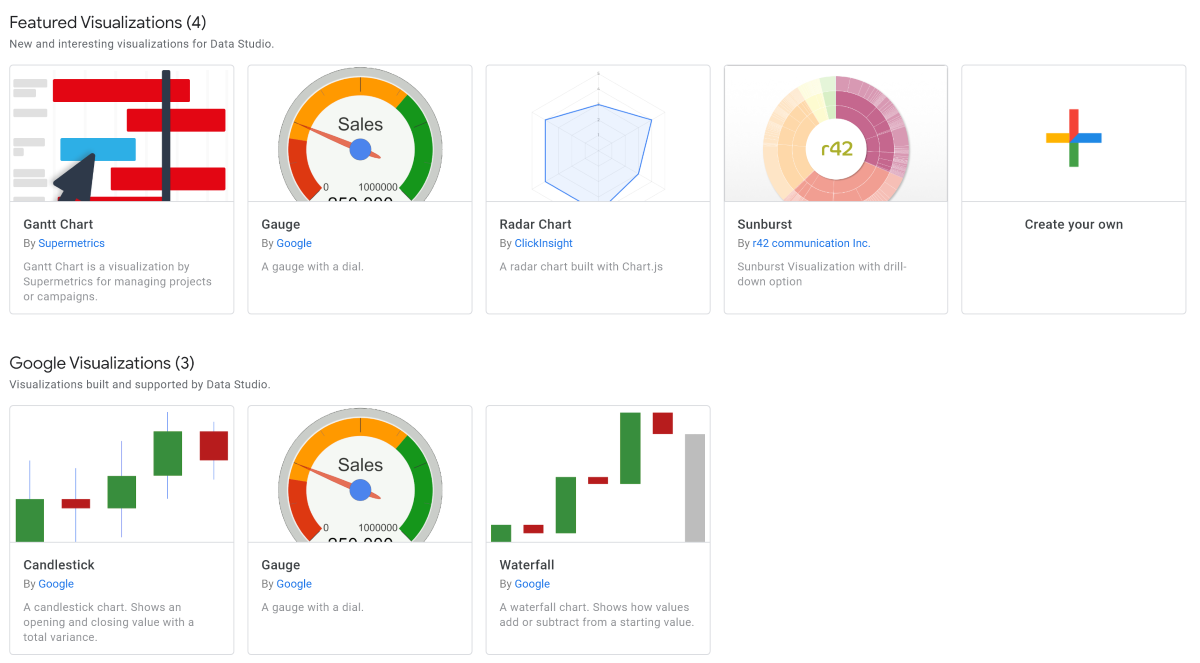1200x663 pixels.
Task: Open the ClickInsight author link
Action: pos(543,243)
